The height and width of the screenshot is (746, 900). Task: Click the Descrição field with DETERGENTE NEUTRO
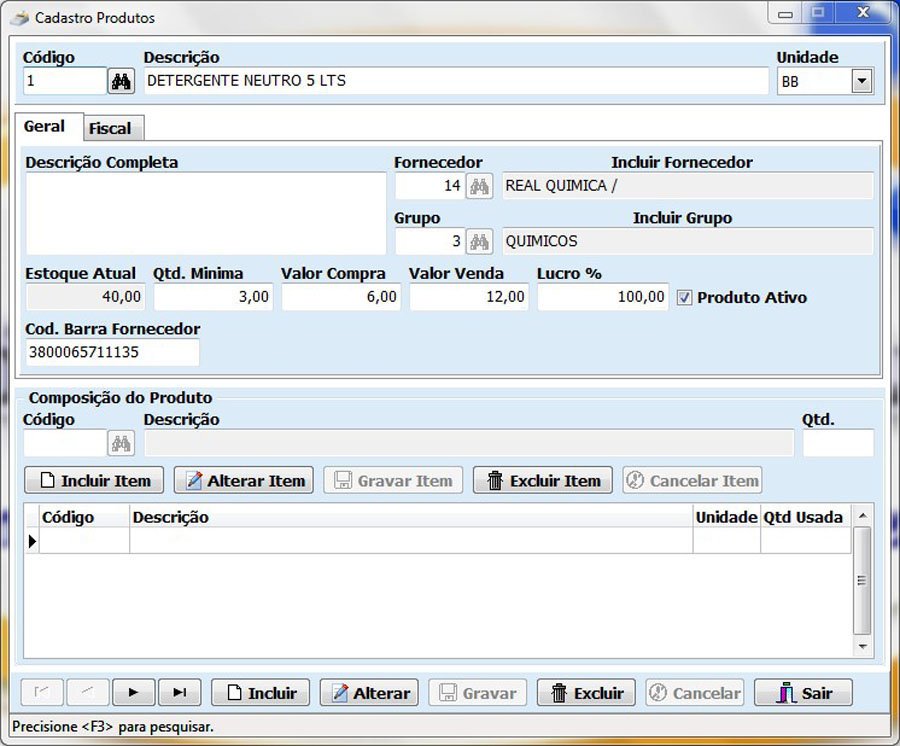(456, 81)
